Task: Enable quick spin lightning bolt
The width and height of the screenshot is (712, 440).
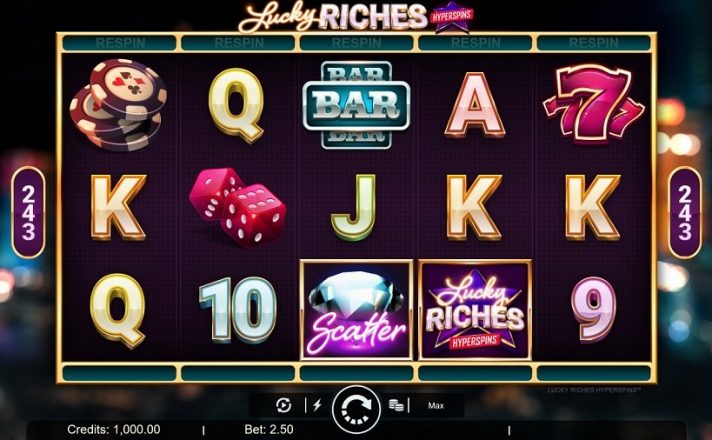Action: click(x=317, y=405)
